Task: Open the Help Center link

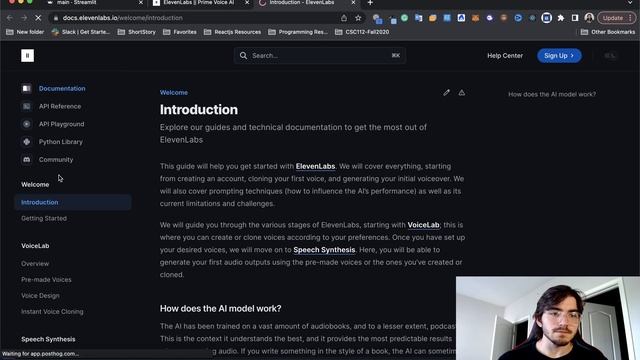Action: pos(505,56)
